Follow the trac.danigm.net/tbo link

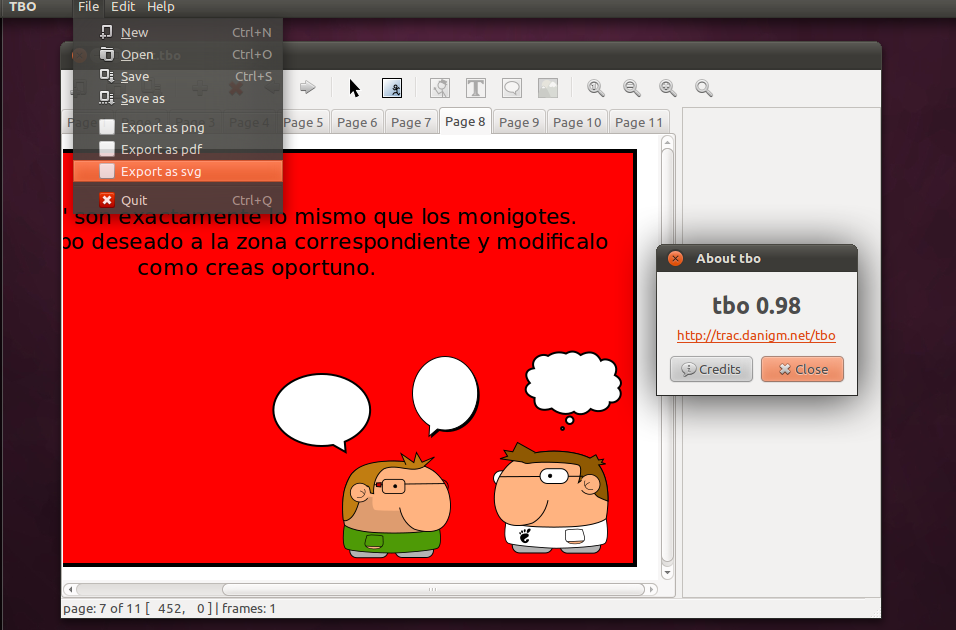[756, 336]
